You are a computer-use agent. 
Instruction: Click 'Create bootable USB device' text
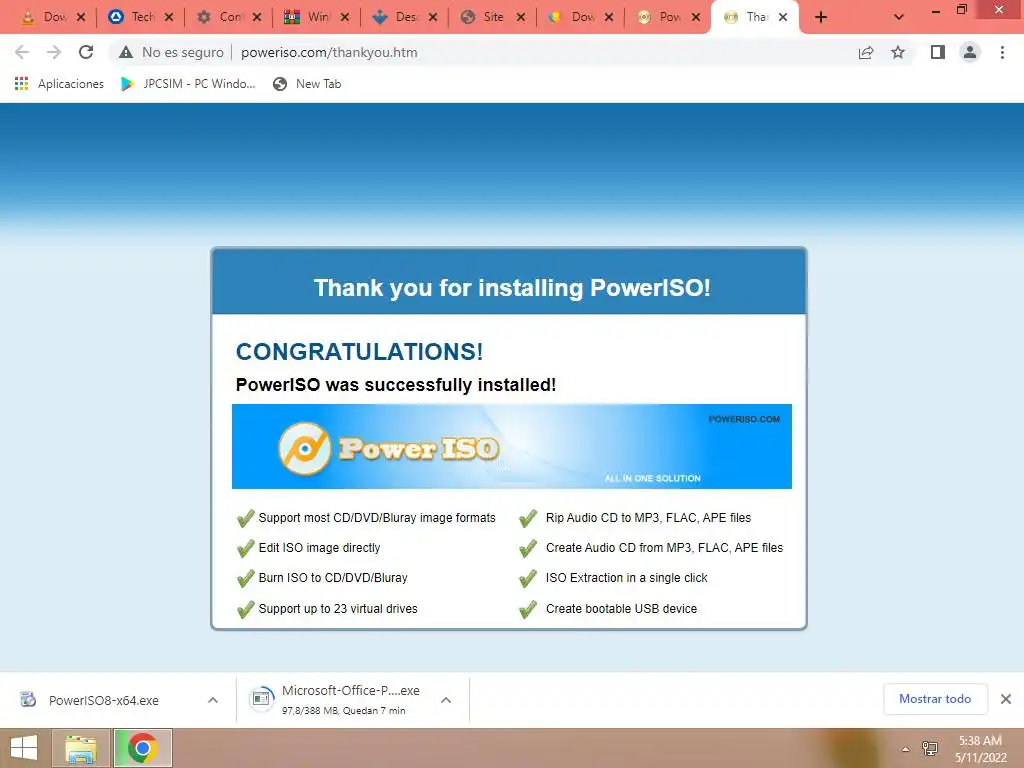[x=621, y=609]
